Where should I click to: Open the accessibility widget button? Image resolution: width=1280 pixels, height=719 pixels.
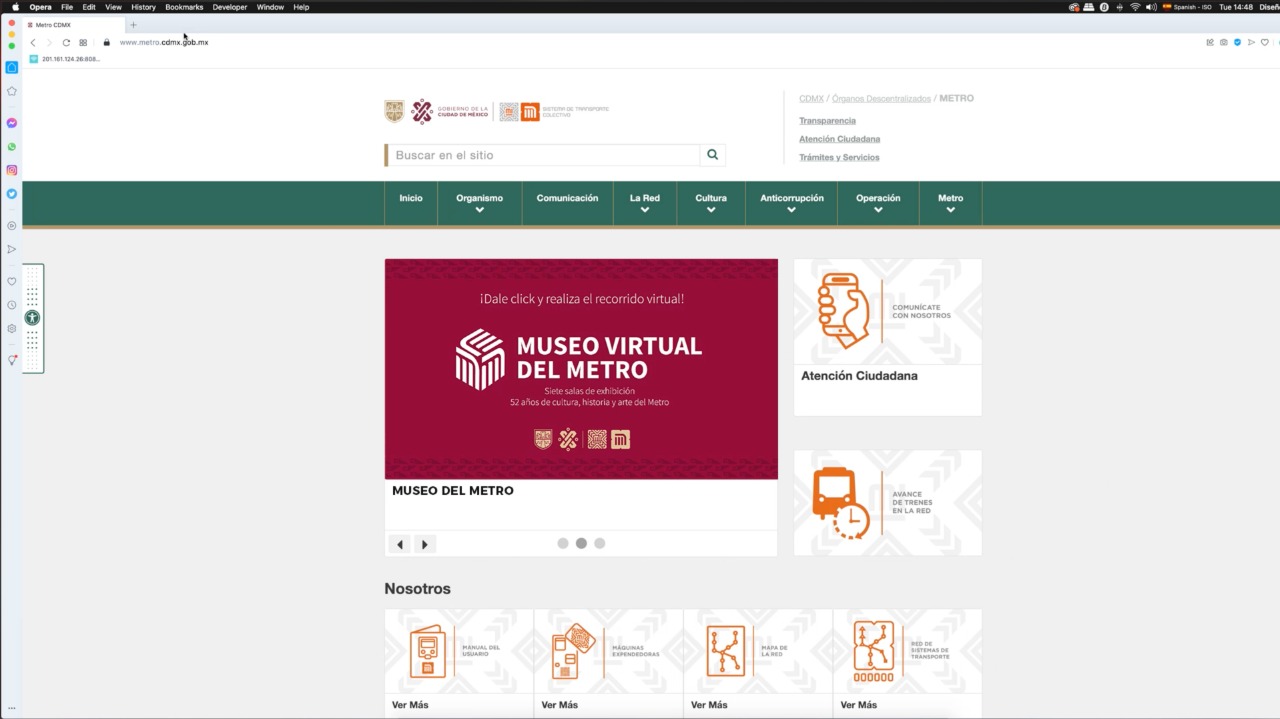click(32, 318)
